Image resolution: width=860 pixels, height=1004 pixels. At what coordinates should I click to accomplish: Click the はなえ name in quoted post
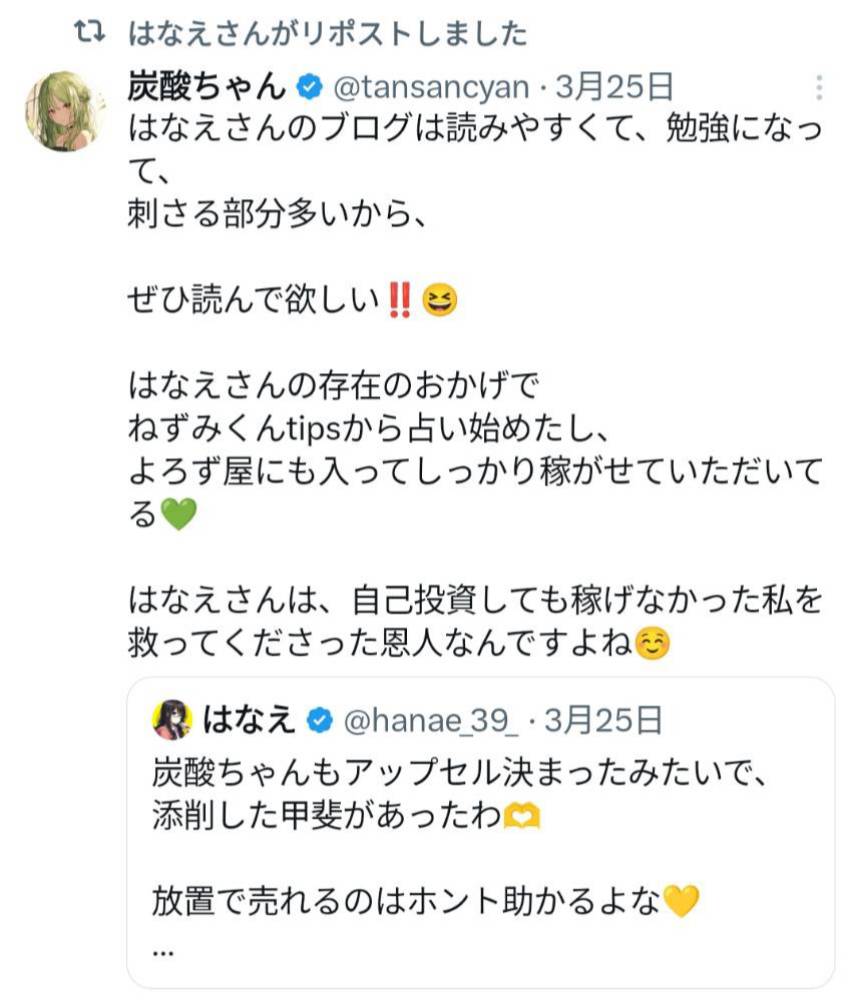click(250, 719)
